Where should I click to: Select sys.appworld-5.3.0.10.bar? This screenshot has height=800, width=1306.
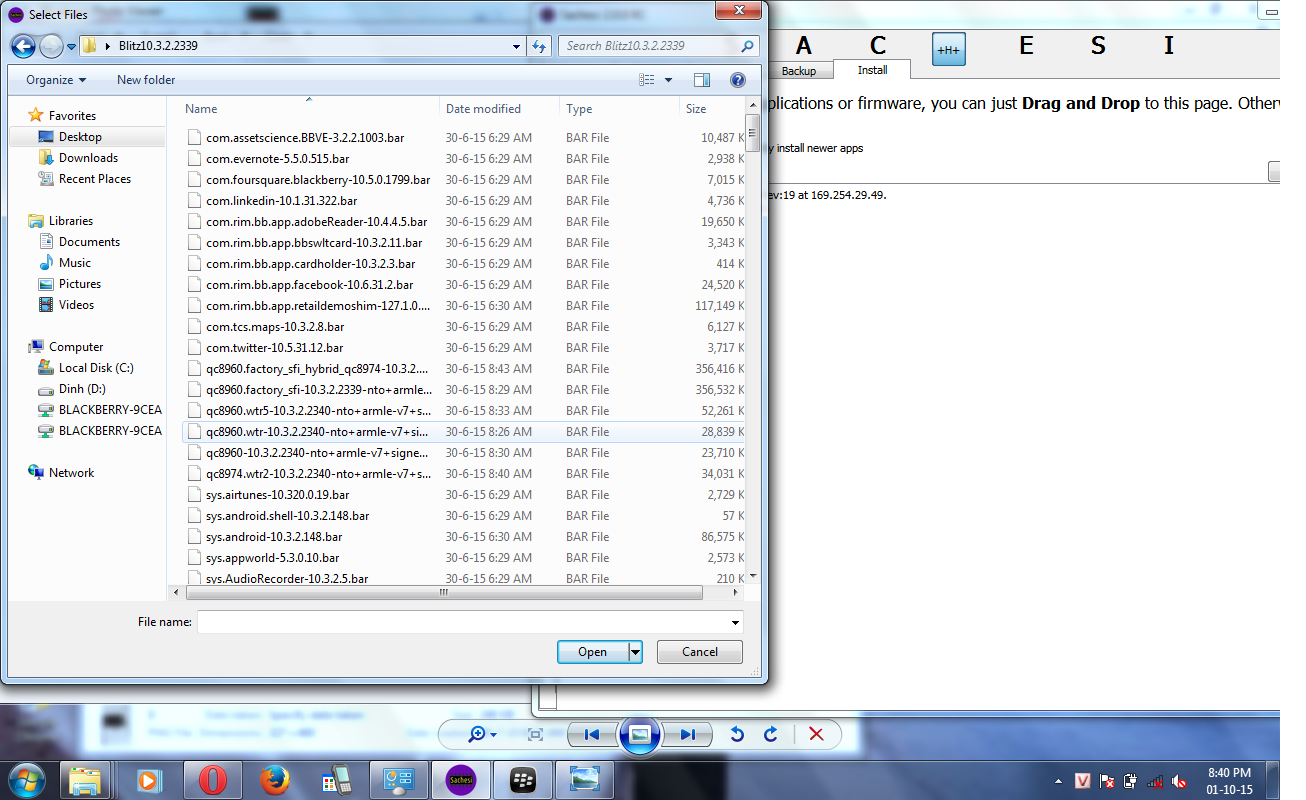point(273,558)
